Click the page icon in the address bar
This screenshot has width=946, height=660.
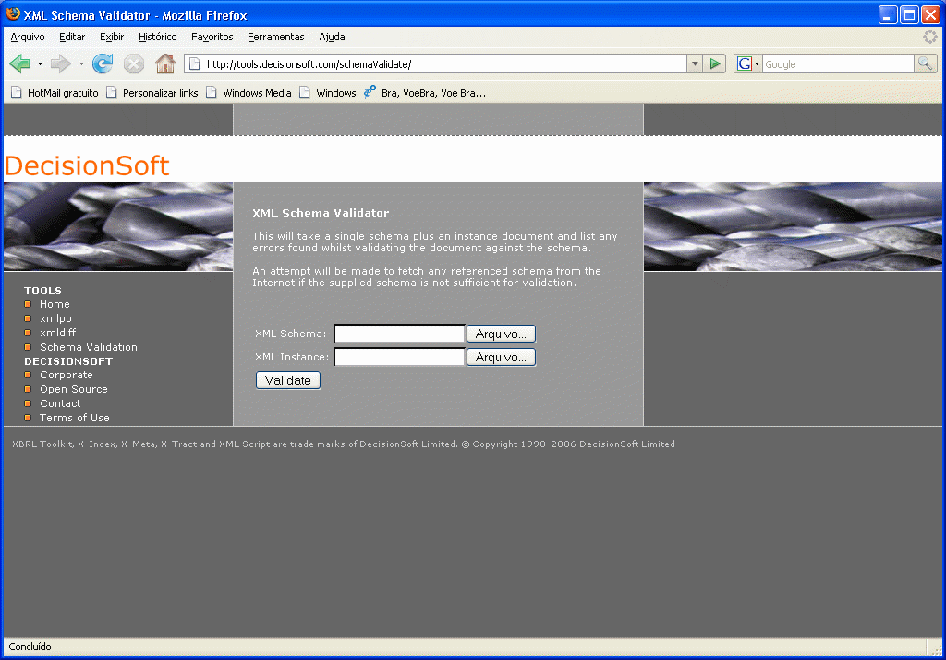194,64
